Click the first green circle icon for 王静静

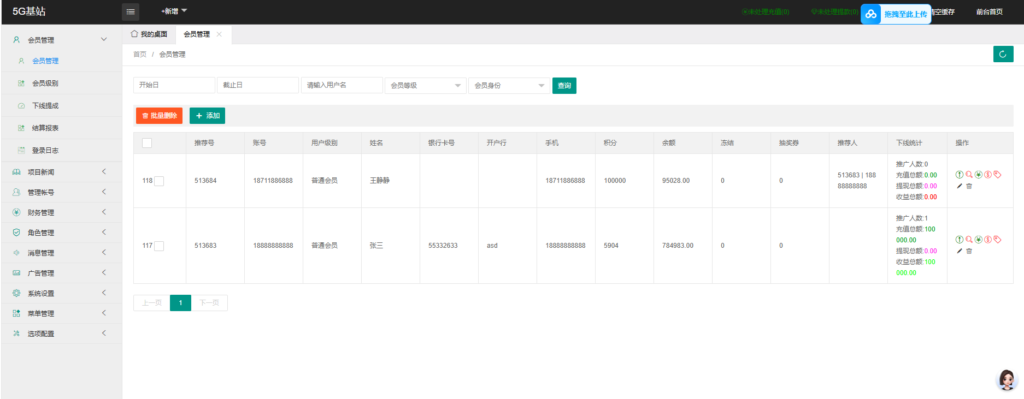[x=959, y=174]
